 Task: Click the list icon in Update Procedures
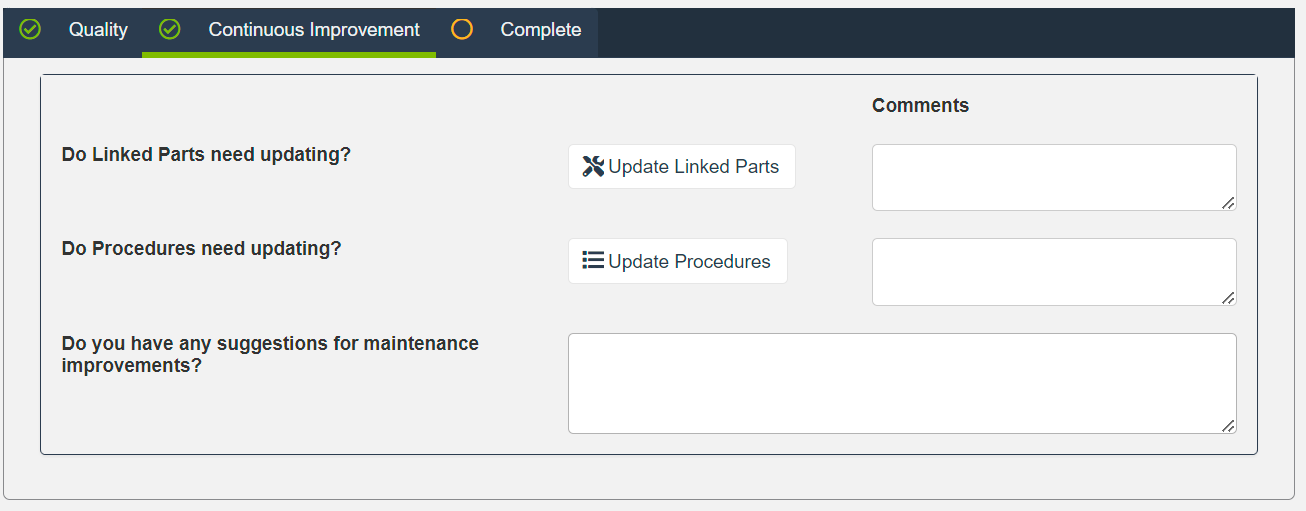[593, 261]
